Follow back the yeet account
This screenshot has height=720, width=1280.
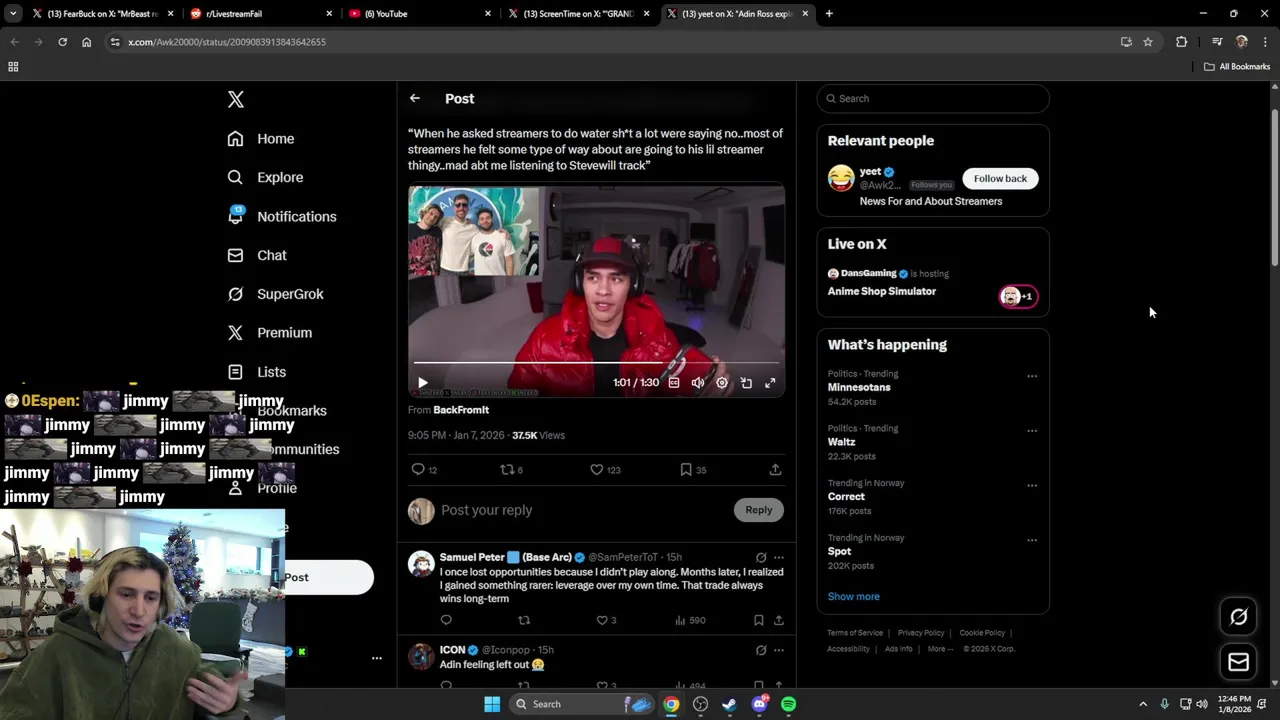1000,178
